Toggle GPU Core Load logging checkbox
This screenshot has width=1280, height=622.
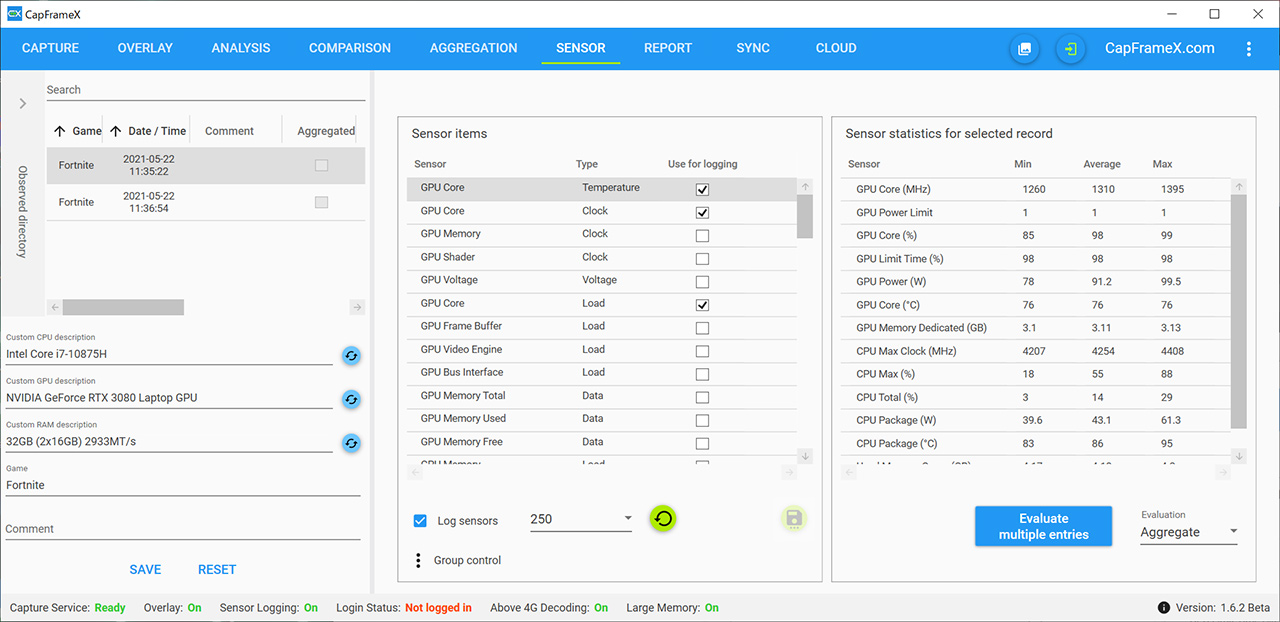[x=702, y=305]
